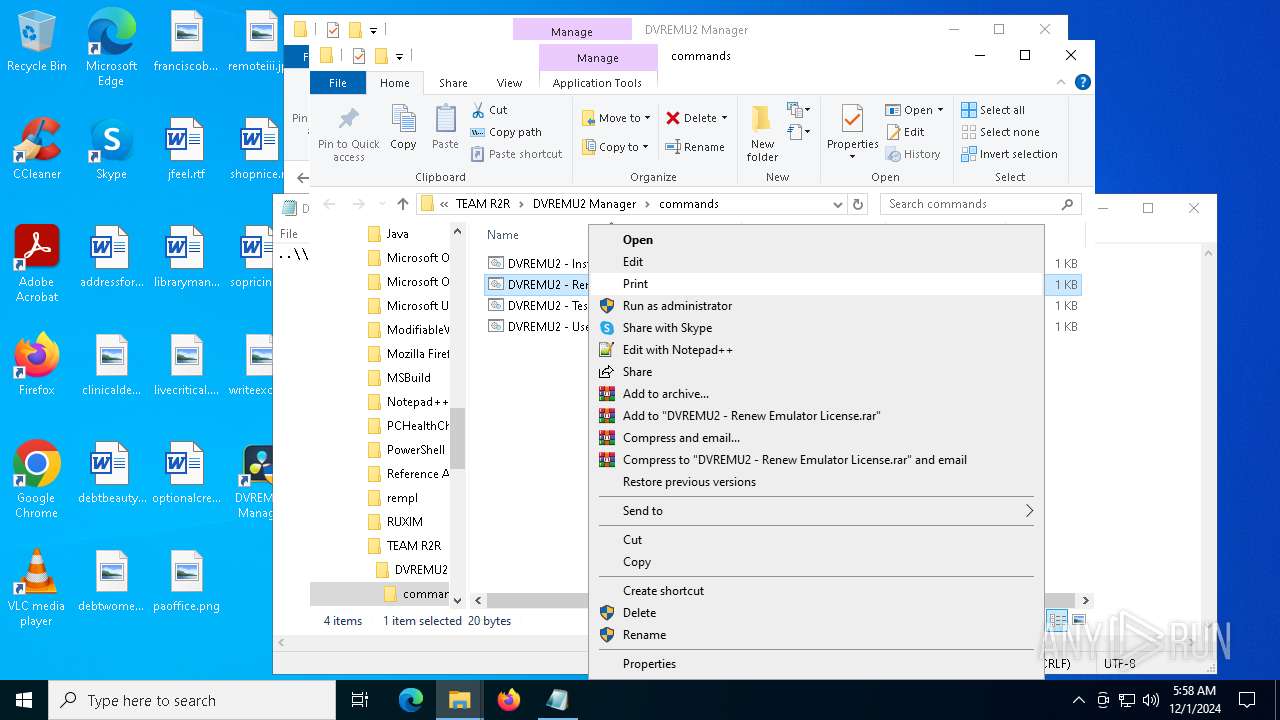The width and height of the screenshot is (1280, 720).
Task: Click Paste shortcut in ribbon
Action: pos(516,154)
